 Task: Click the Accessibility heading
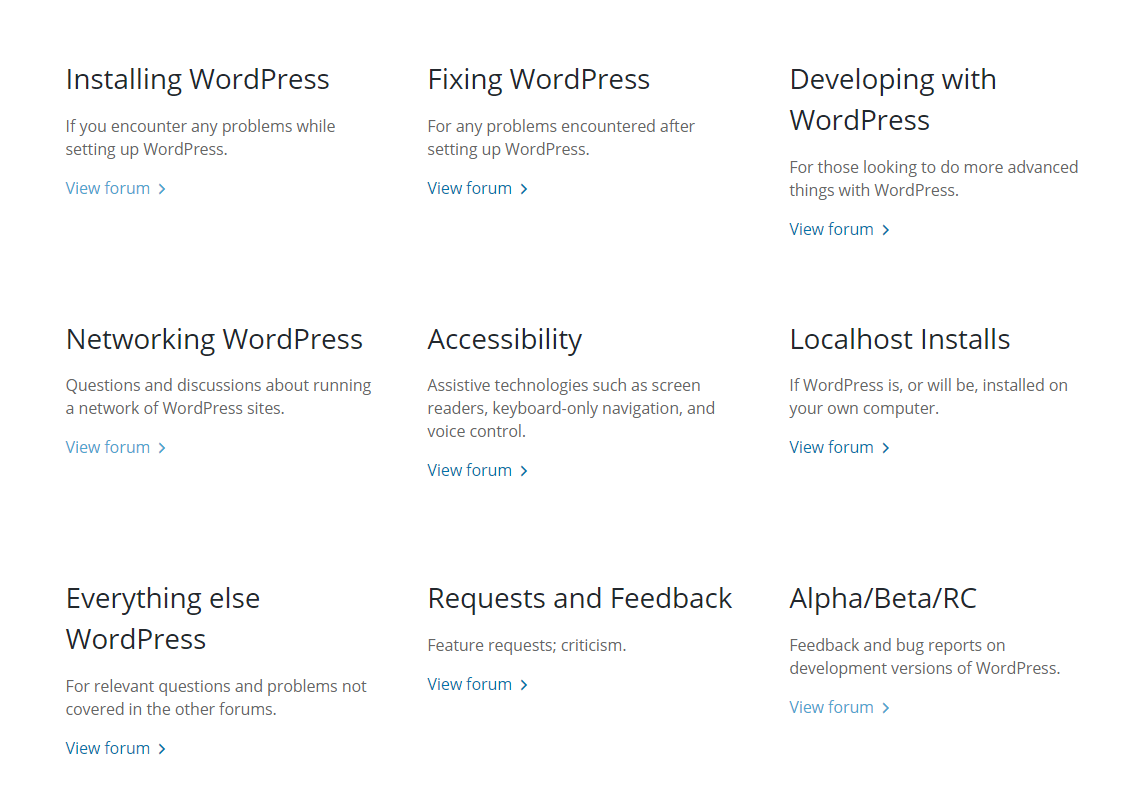[x=504, y=340]
